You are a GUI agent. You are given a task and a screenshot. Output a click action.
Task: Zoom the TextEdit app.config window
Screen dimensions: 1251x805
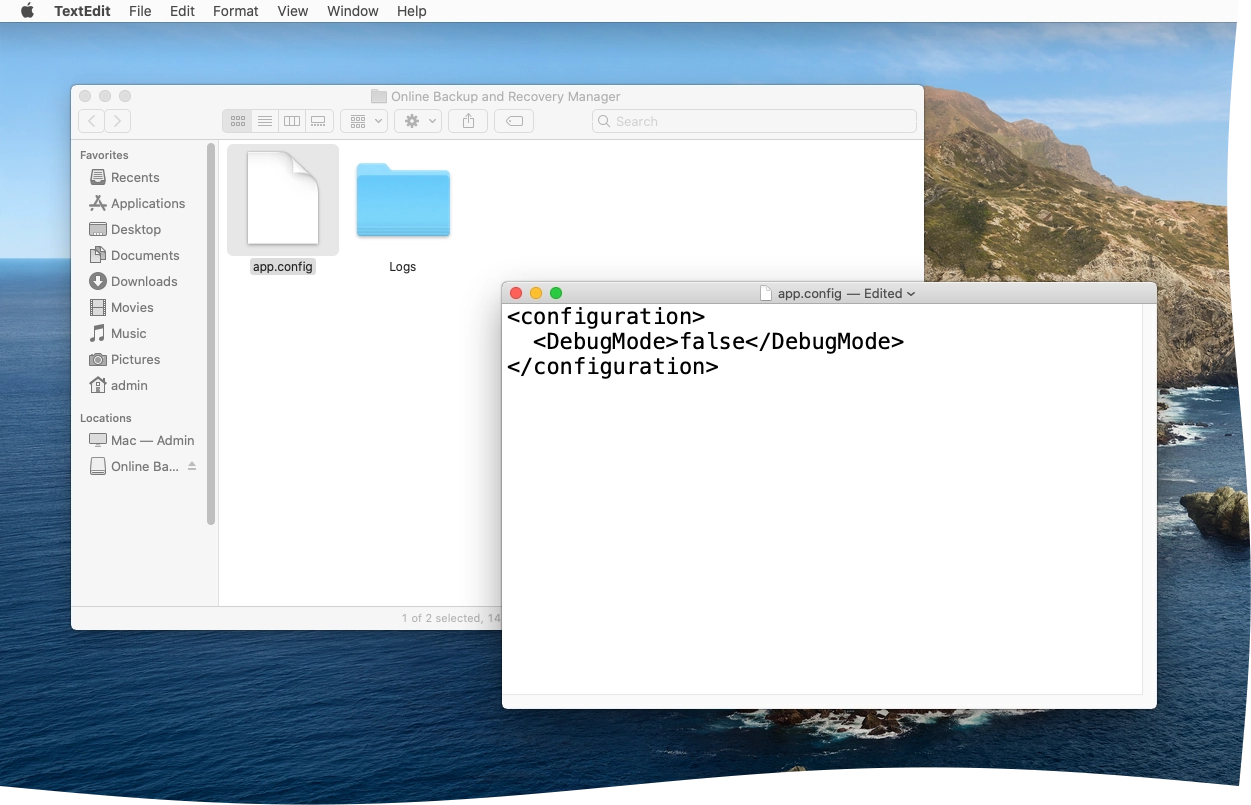pos(556,293)
